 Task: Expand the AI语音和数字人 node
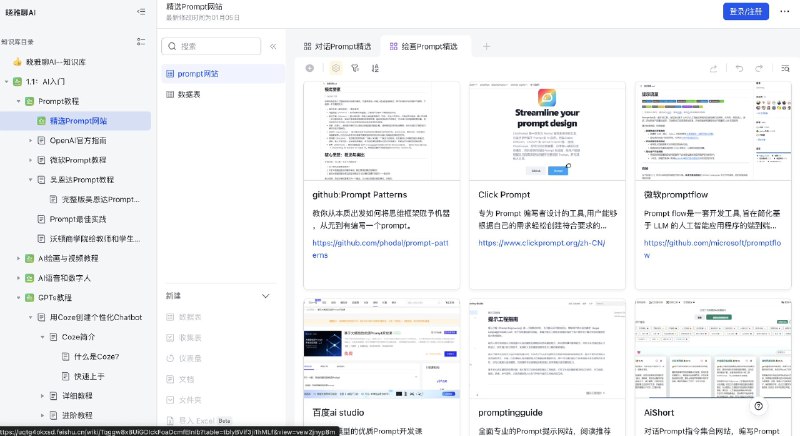coord(18,278)
